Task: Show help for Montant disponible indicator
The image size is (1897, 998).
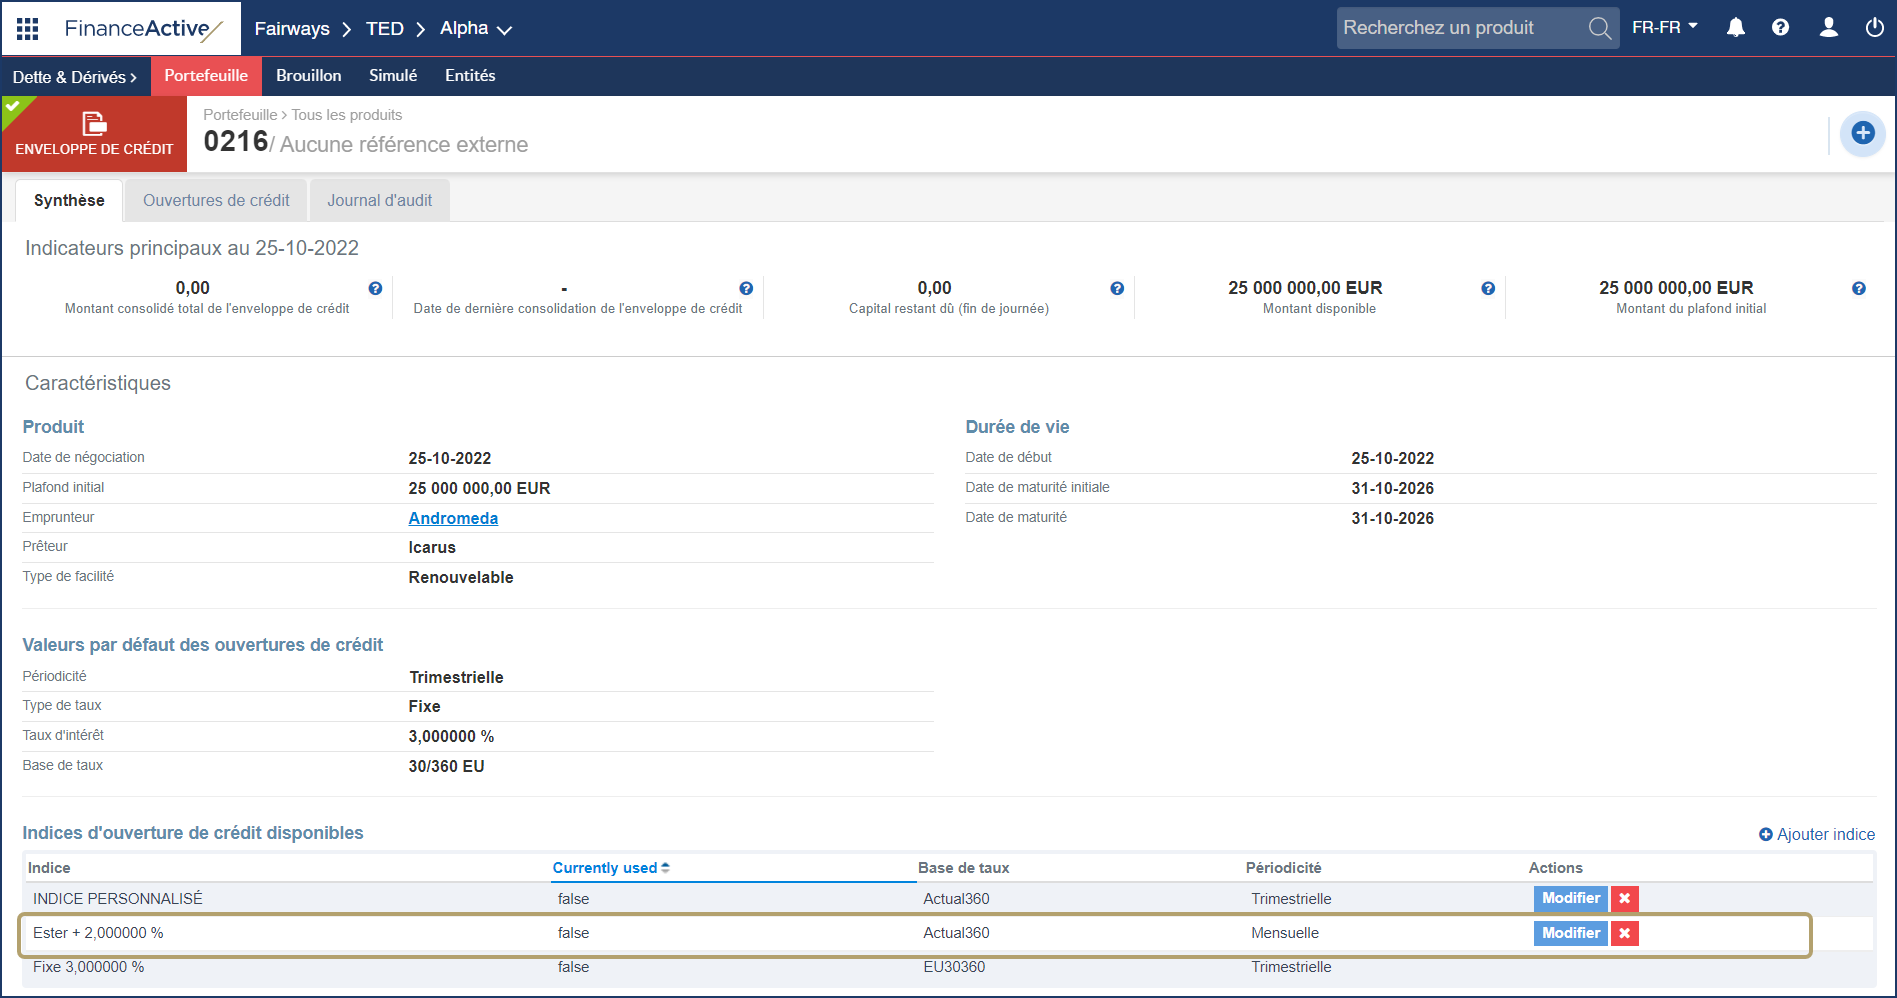Action: coord(1487,288)
